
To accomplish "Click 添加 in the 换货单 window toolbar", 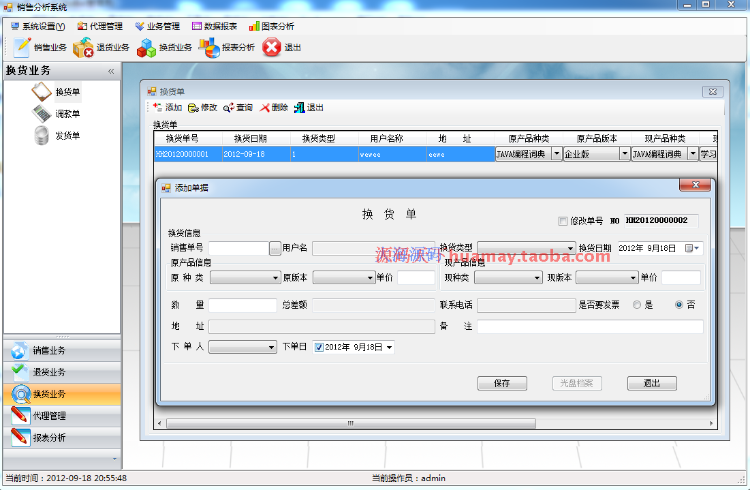I will click(x=167, y=107).
